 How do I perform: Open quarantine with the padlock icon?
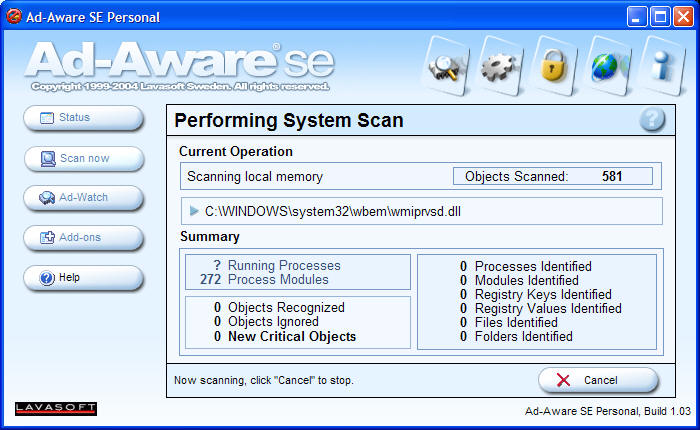tap(551, 66)
